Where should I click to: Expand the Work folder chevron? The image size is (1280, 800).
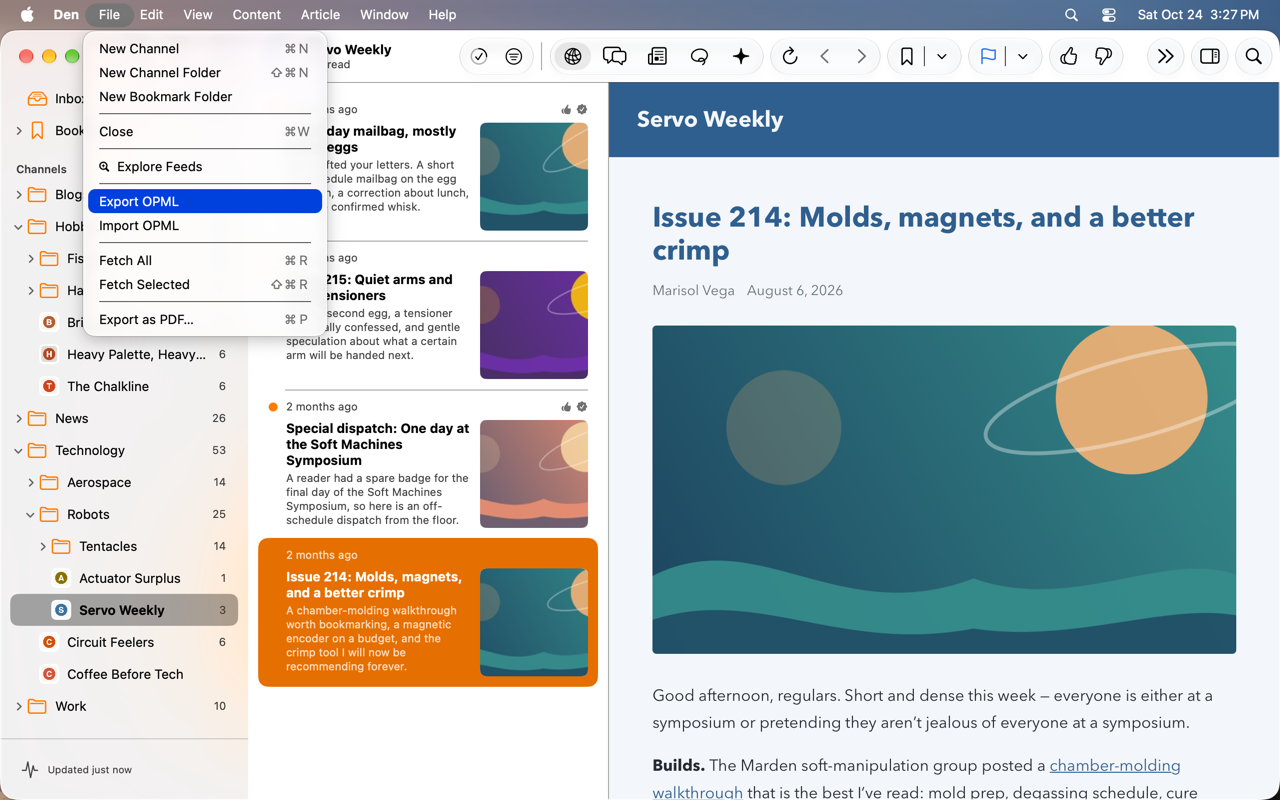point(19,707)
